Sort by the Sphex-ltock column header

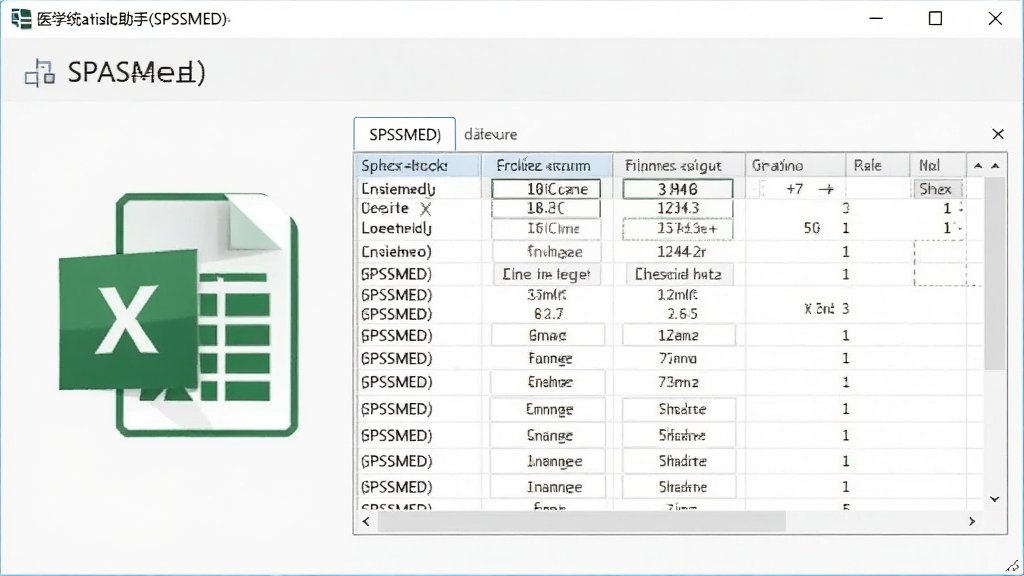click(418, 165)
